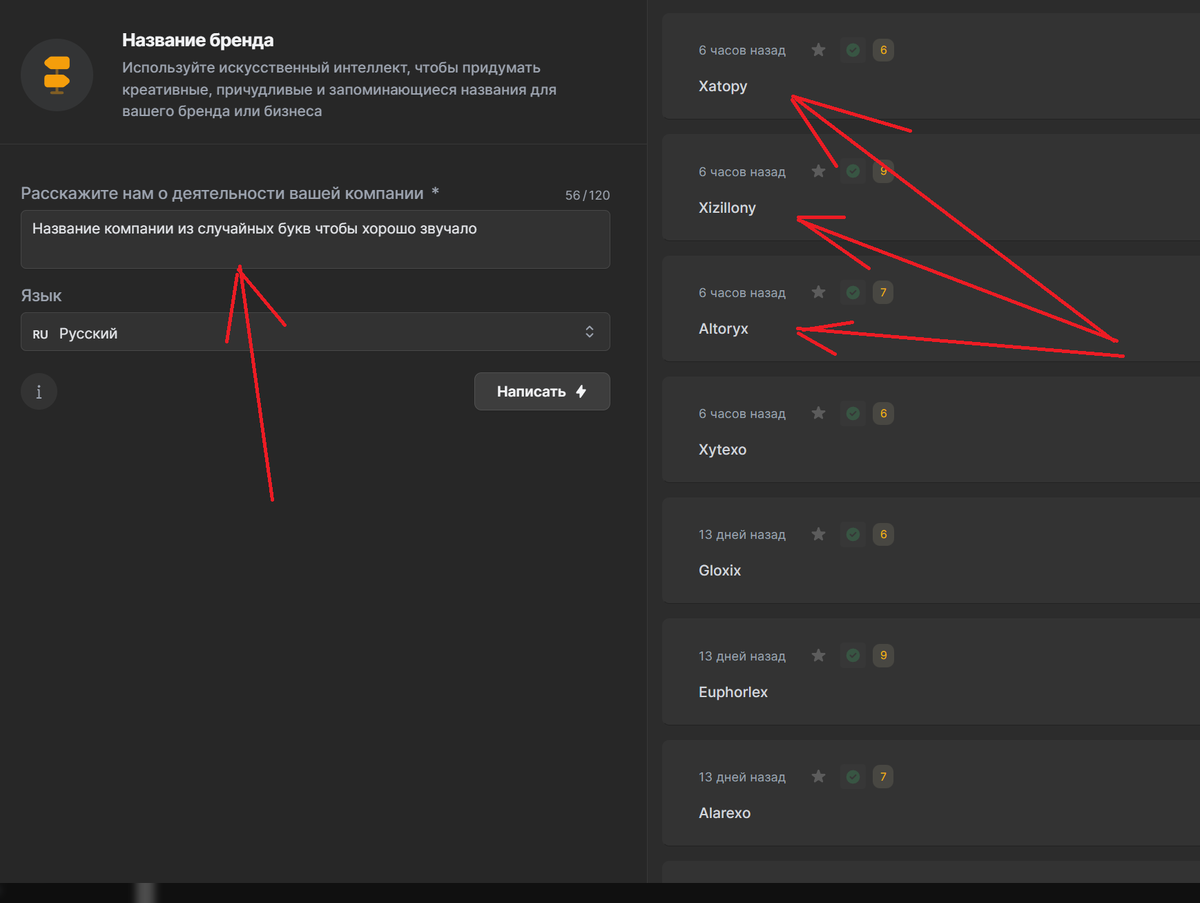
Task: Select the Xizillony generated name
Action: [x=727, y=208]
